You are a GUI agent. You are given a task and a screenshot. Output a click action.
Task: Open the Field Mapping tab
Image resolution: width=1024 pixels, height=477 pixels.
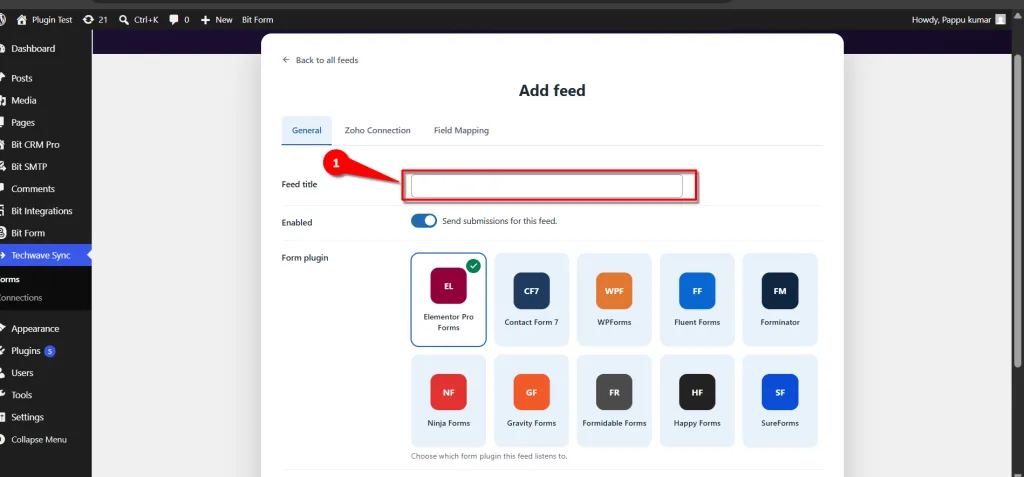coord(461,130)
